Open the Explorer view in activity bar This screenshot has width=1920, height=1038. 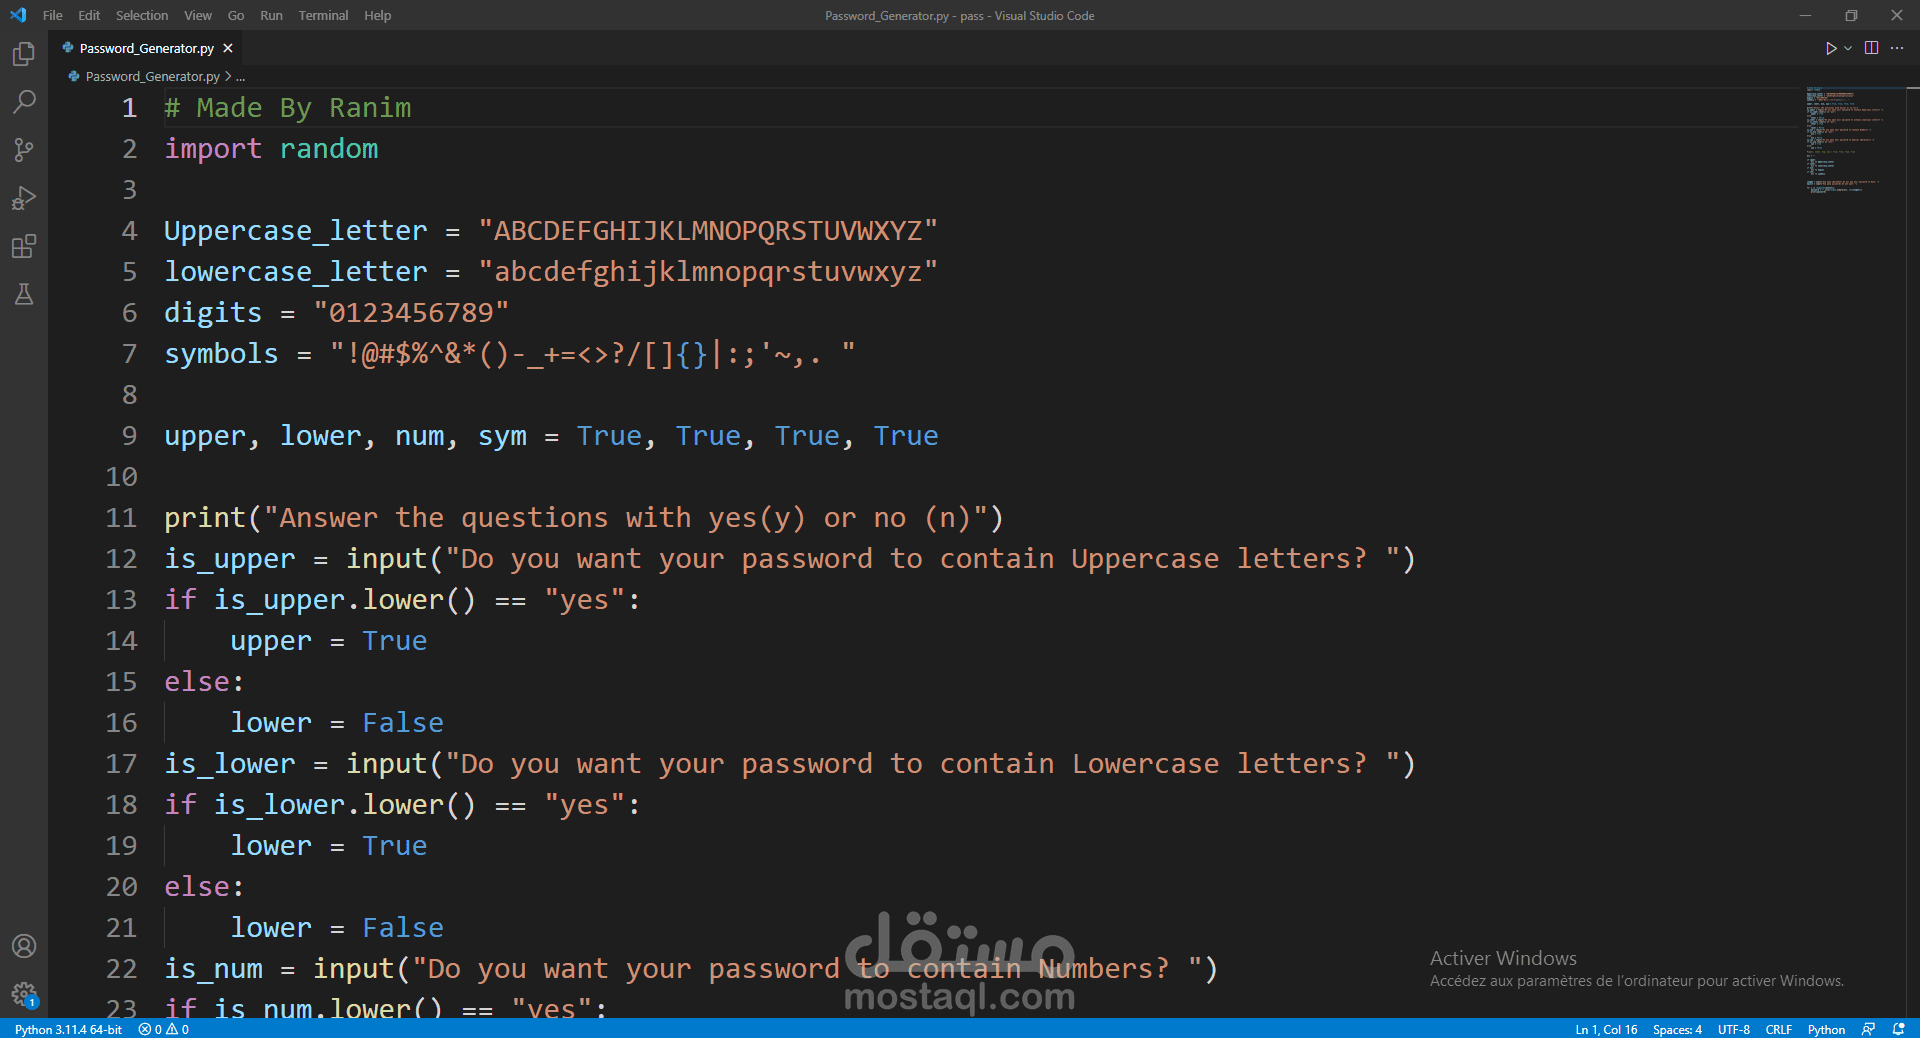pos(24,54)
